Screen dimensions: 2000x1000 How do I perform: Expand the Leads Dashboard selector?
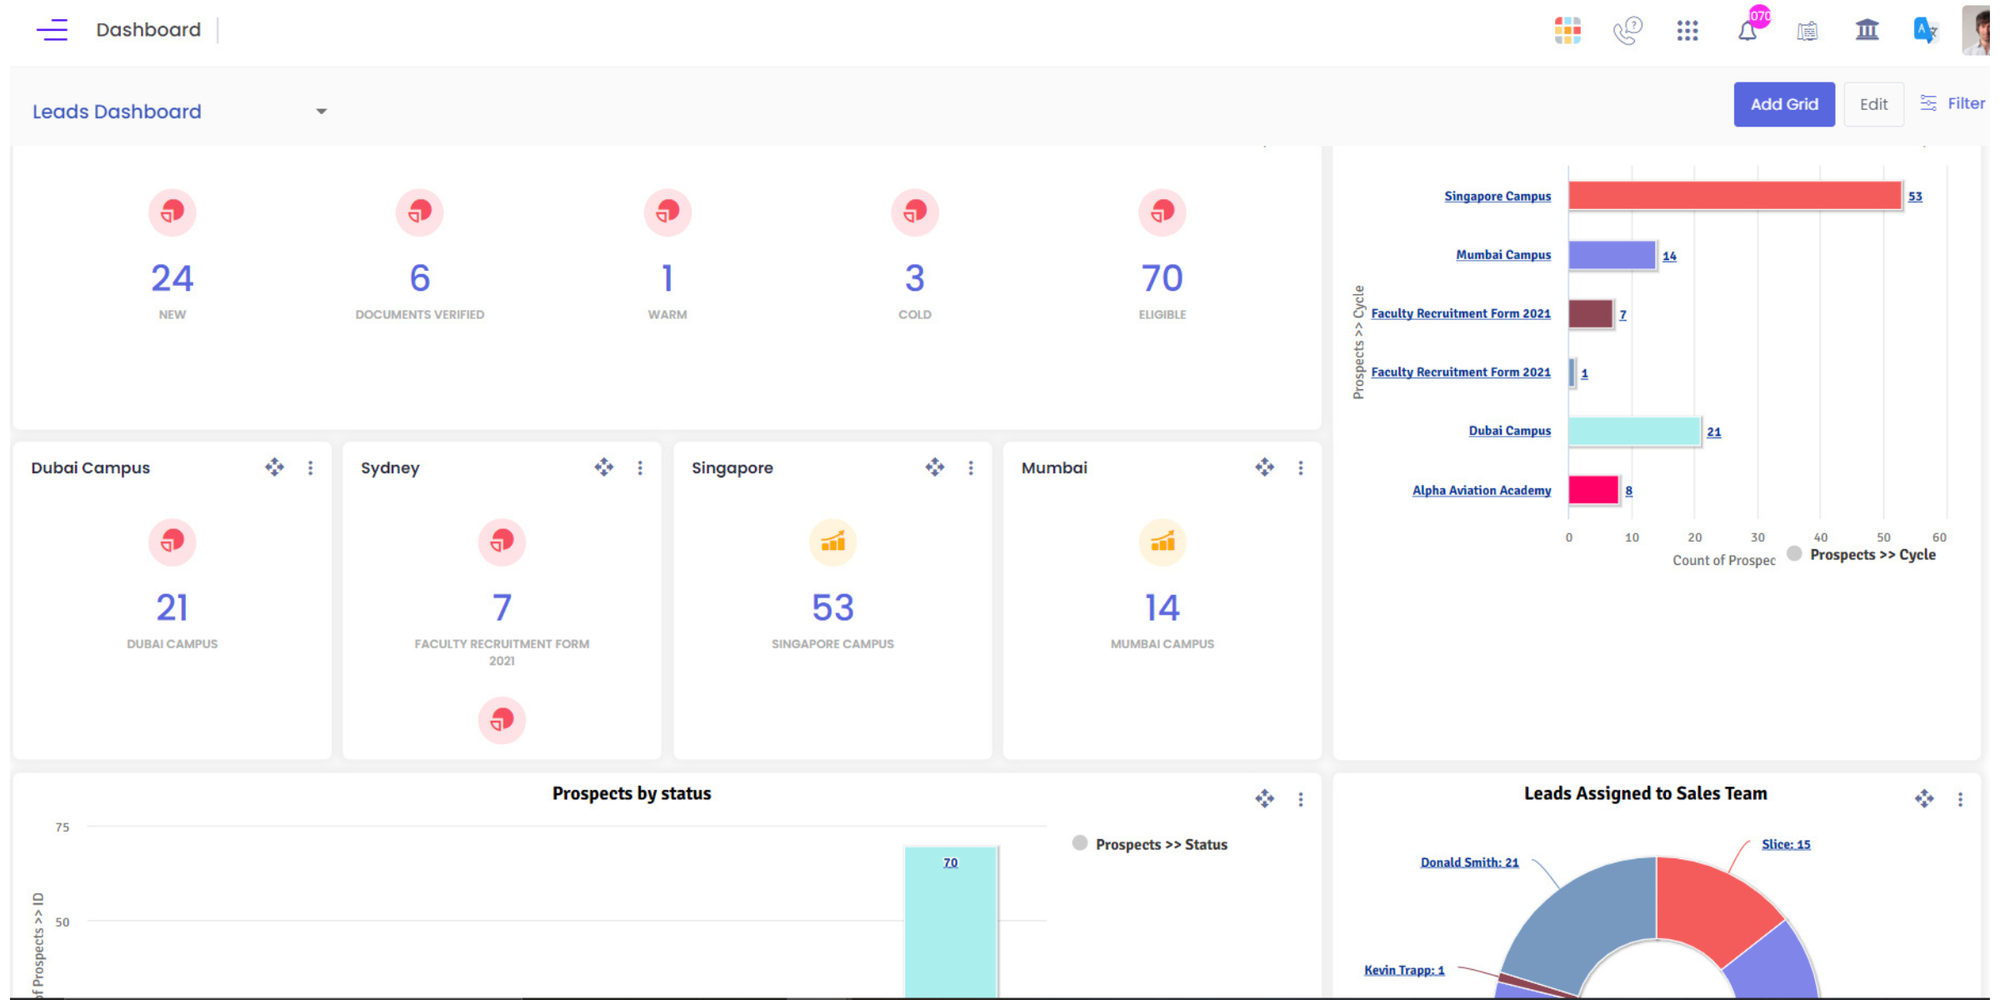pos(321,111)
